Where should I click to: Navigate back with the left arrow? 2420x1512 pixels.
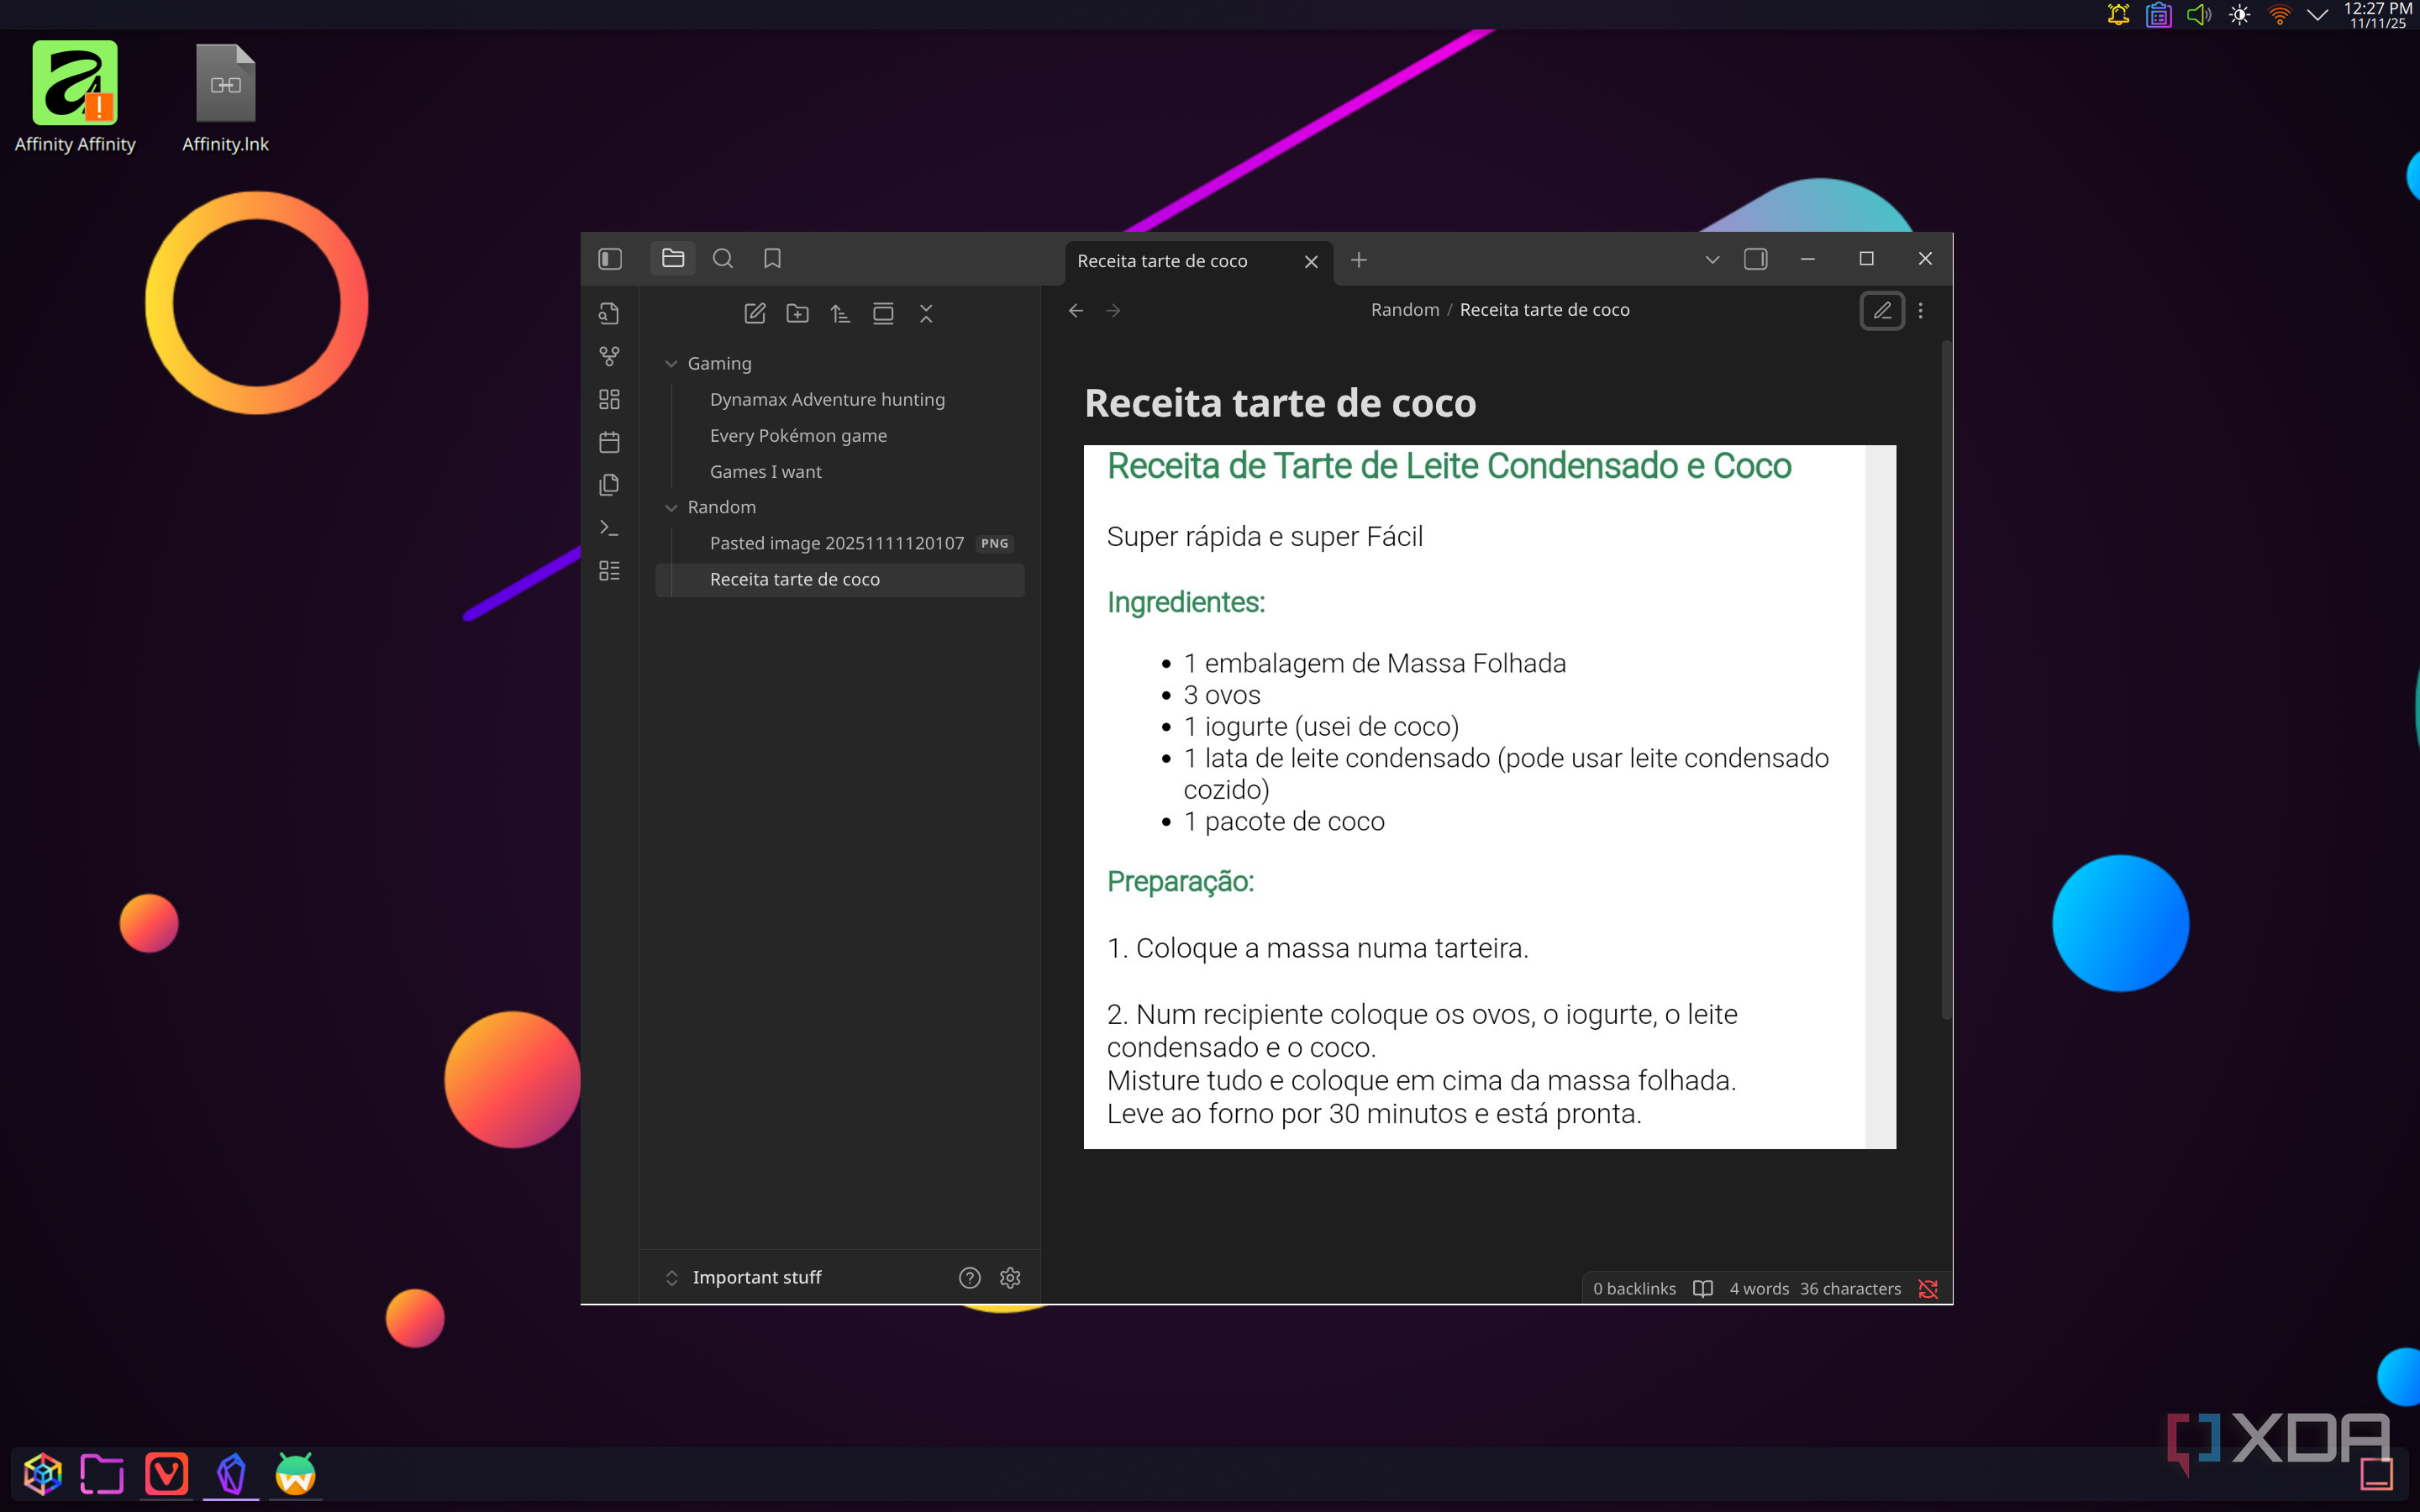click(x=1076, y=311)
